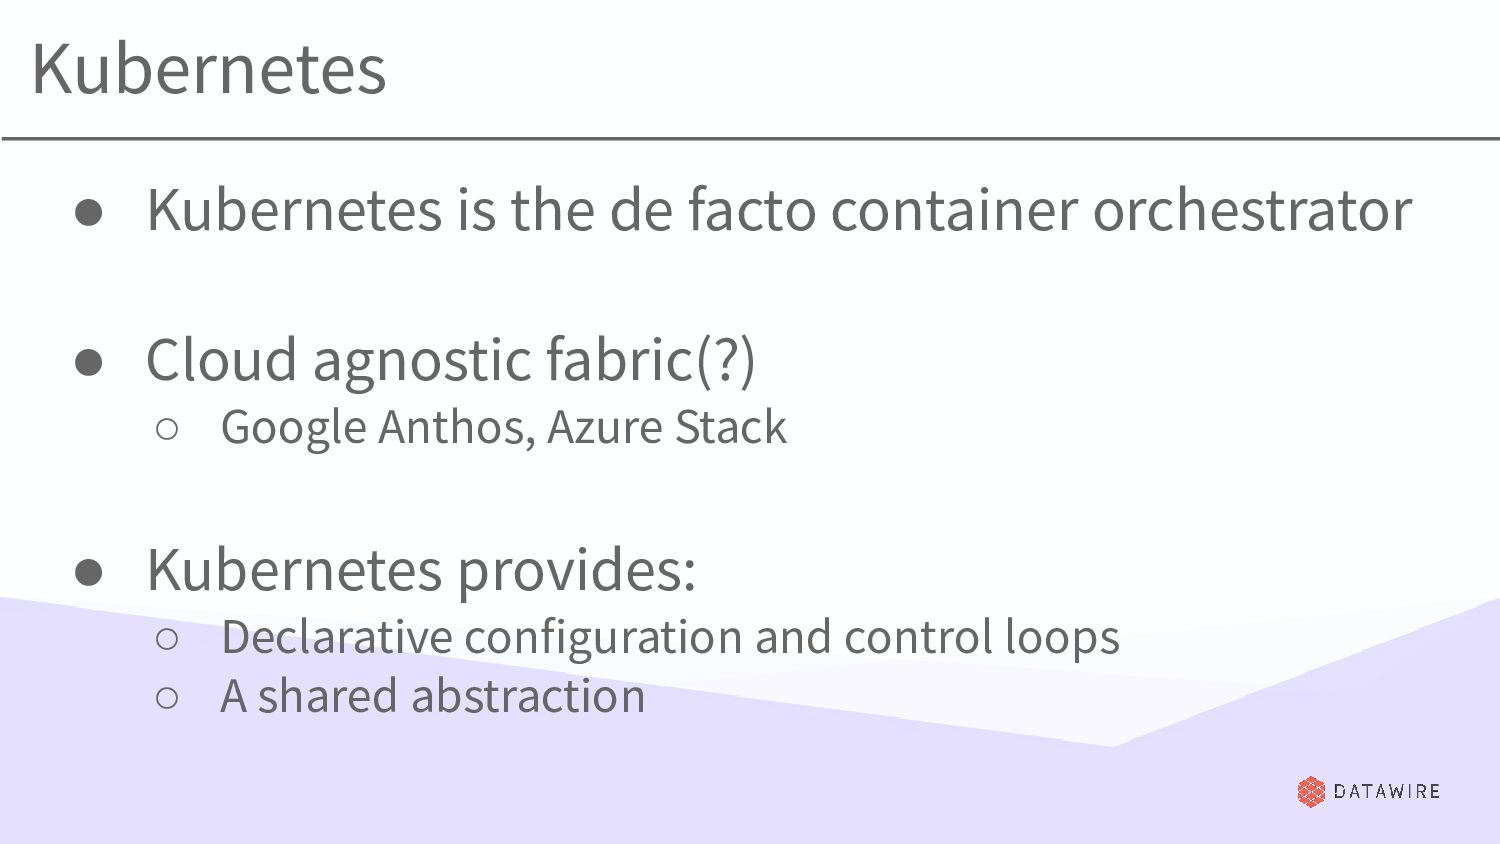
Task: Click the Datawire hexagon logo icon
Action: (1311, 791)
